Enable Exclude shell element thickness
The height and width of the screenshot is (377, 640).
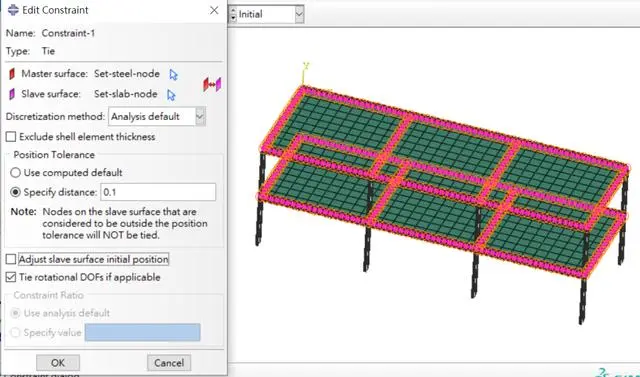(x=11, y=137)
